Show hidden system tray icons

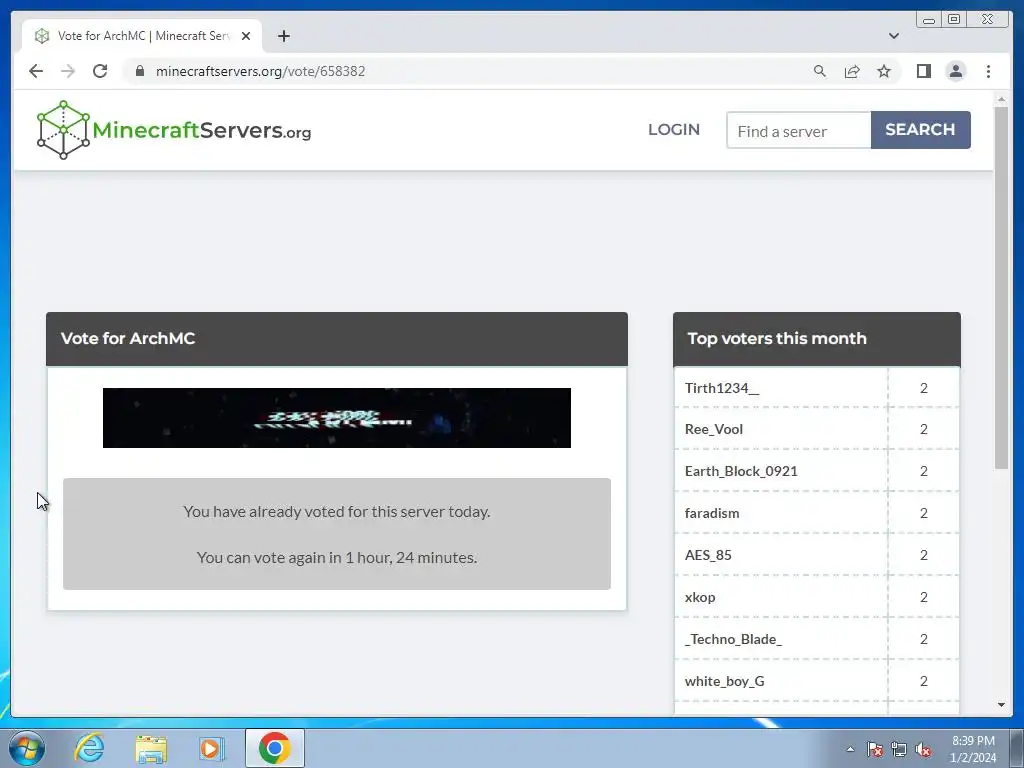click(x=850, y=749)
